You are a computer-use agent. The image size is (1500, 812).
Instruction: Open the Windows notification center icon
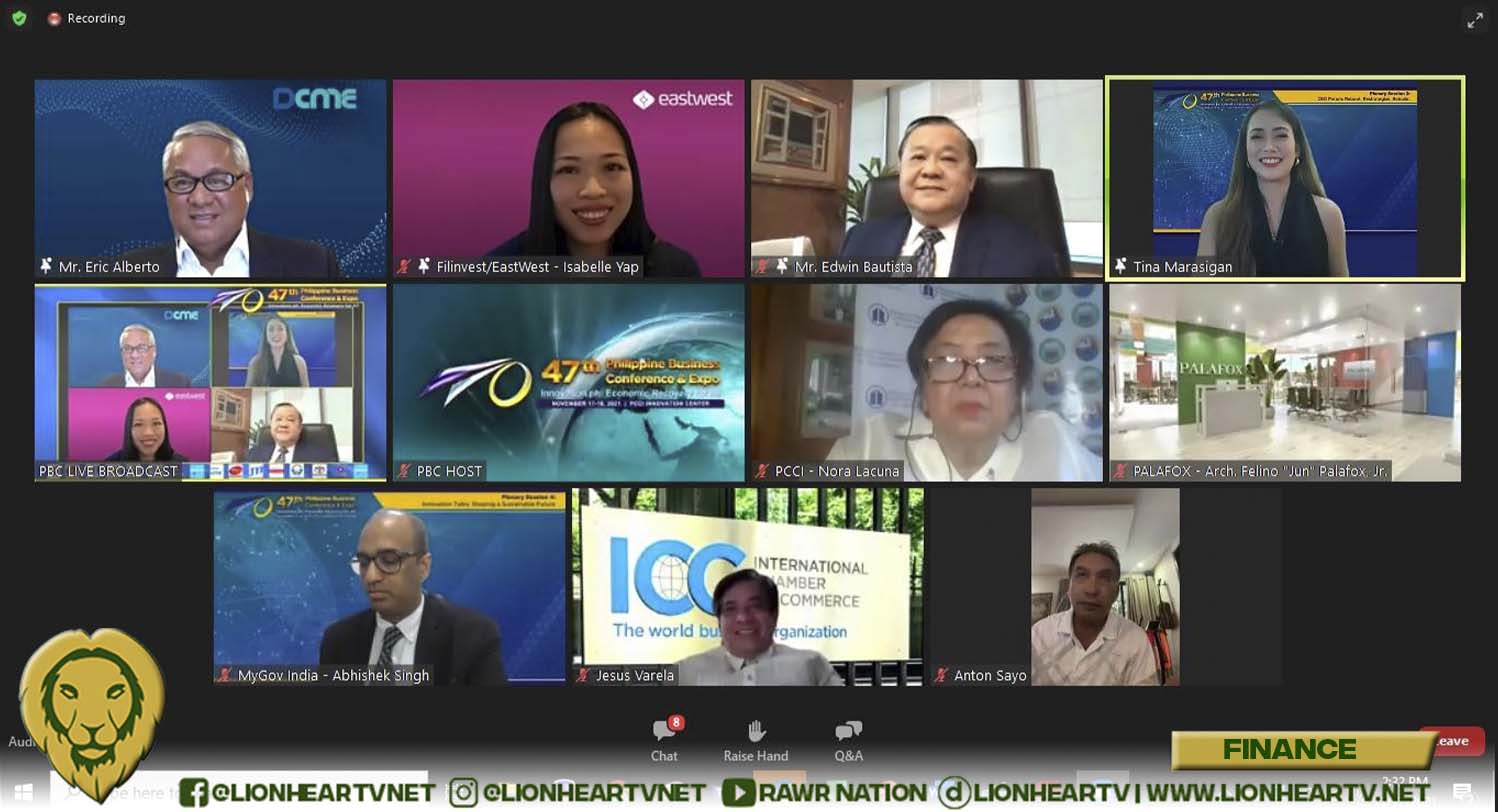[x=1463, y=793]
